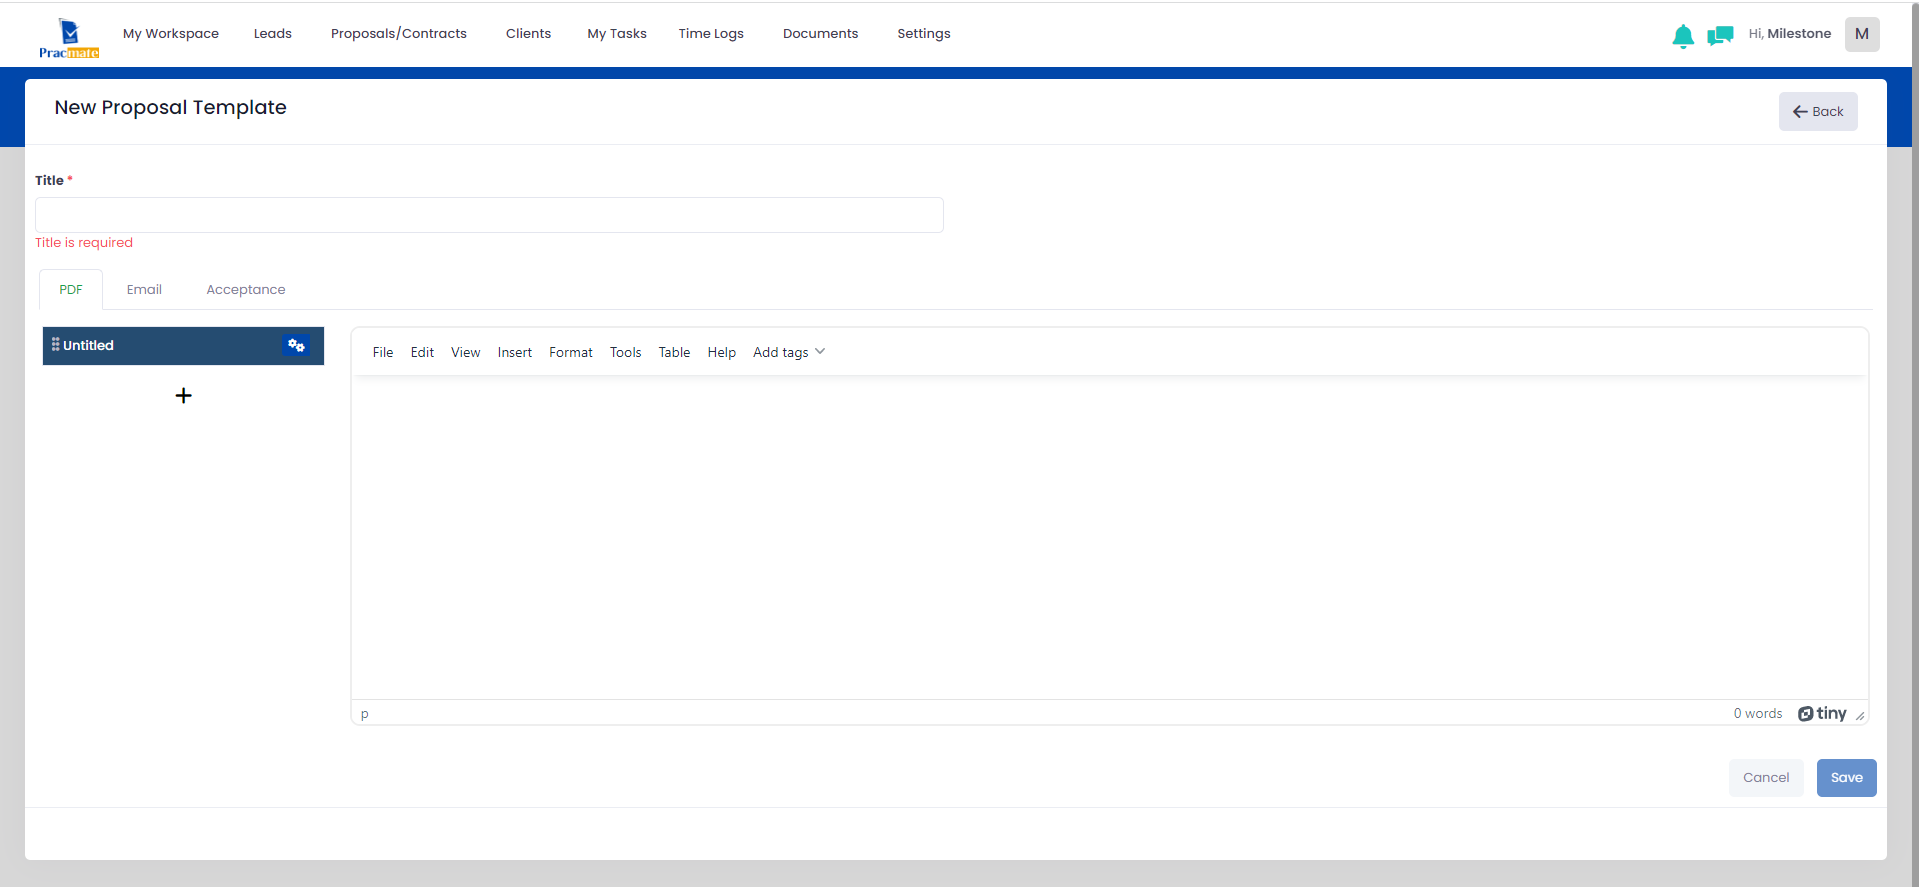
Task: Open My Workspace menu
Action: pyautogui.click(x=171, y=33)
